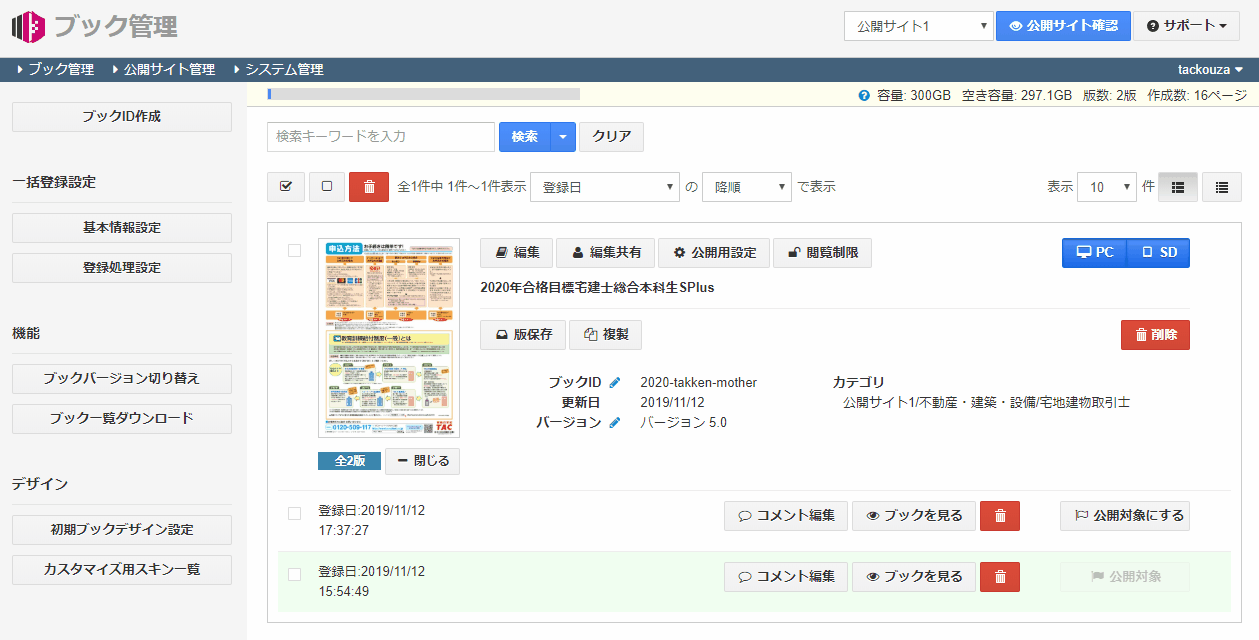Click the ブックID作成 button
Screen dimensions: 1259x640
point(122,117)
